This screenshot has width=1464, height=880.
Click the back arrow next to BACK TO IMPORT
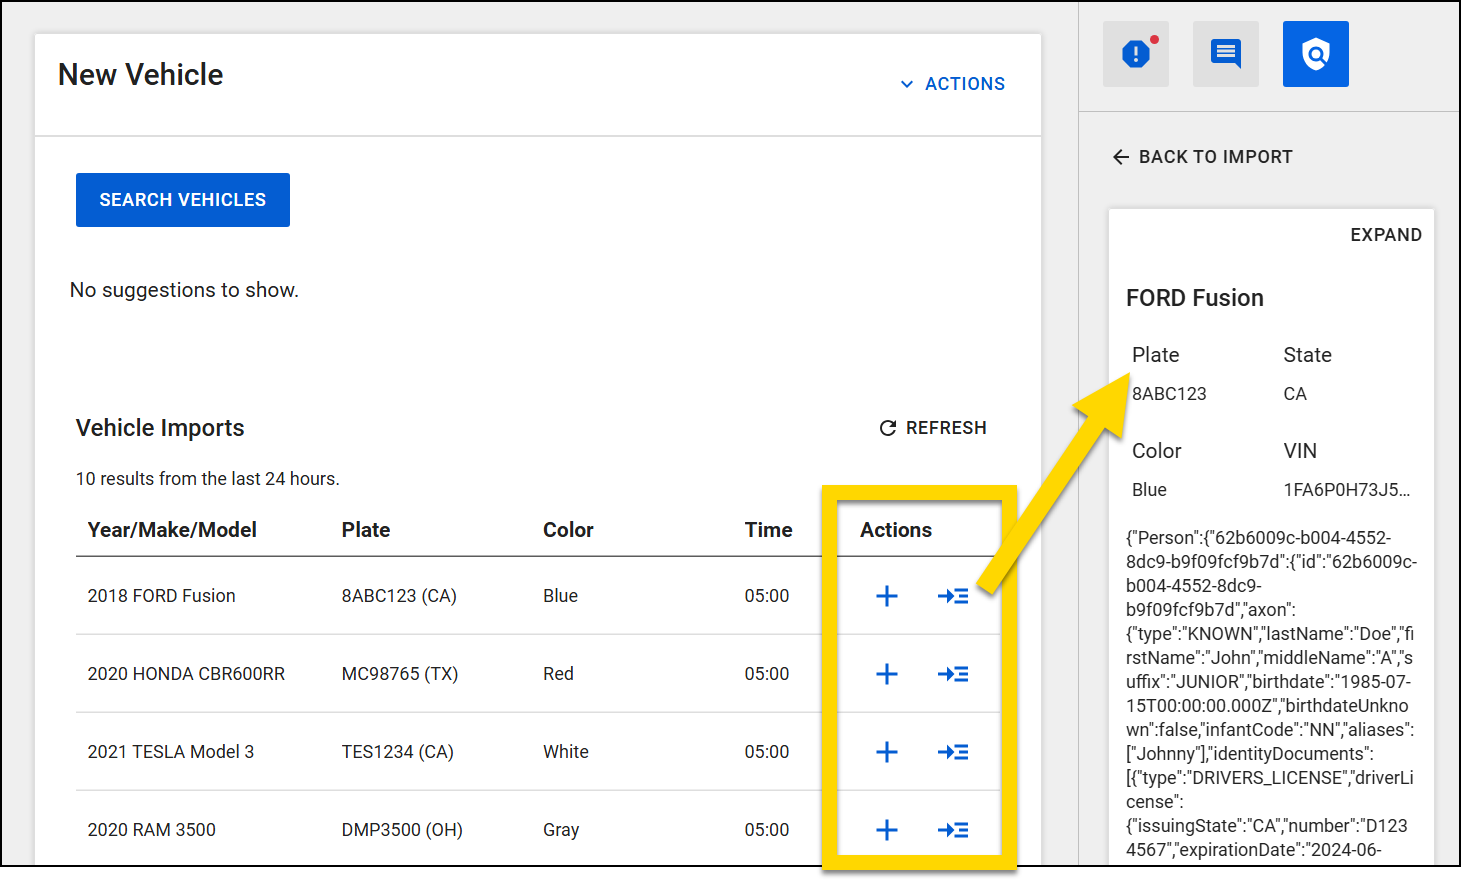(x=1121, y=157)
